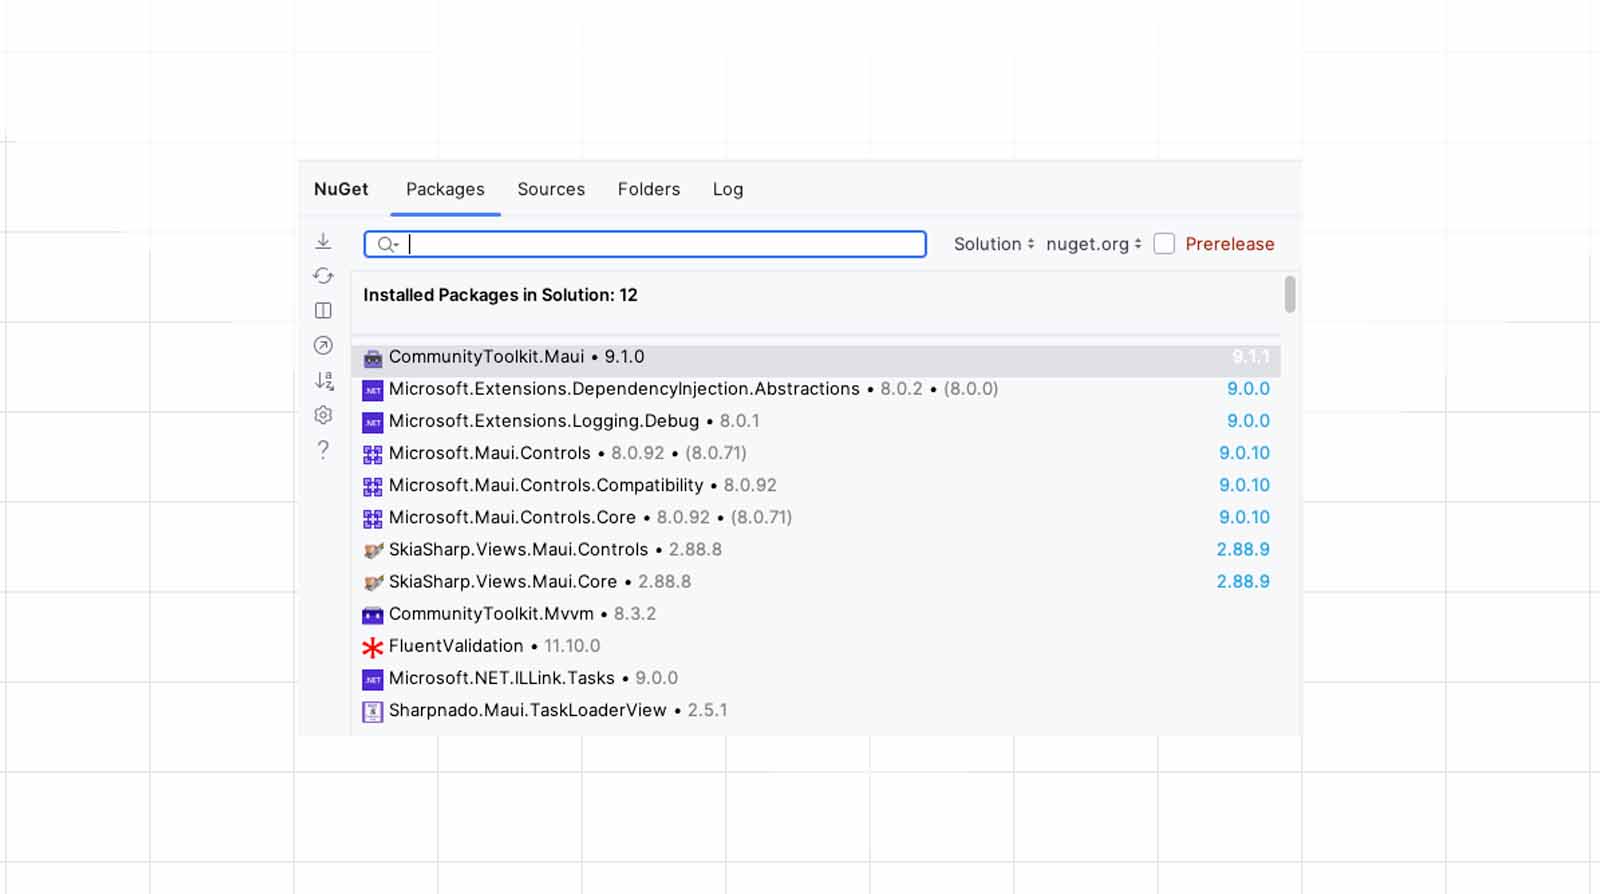1600x894 pixels.
Task: Click the search magnifier icon in search box
Action: click(387, 244)
